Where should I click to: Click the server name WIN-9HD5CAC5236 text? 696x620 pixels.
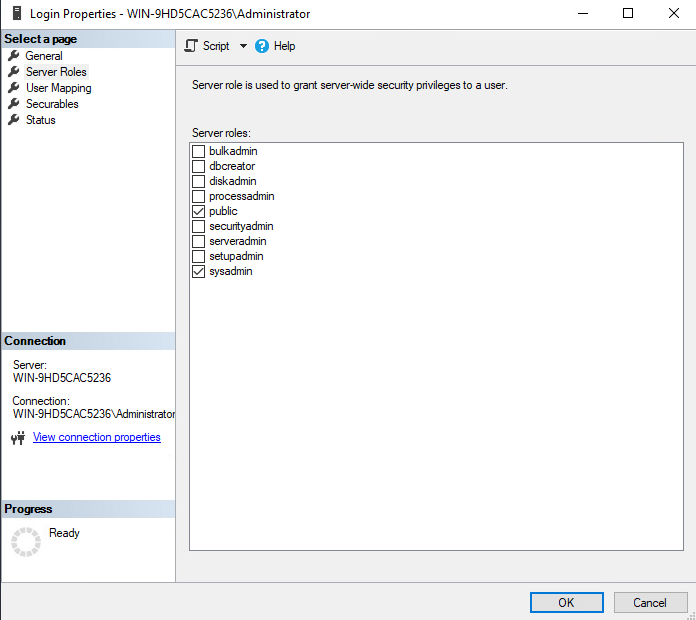62,378
